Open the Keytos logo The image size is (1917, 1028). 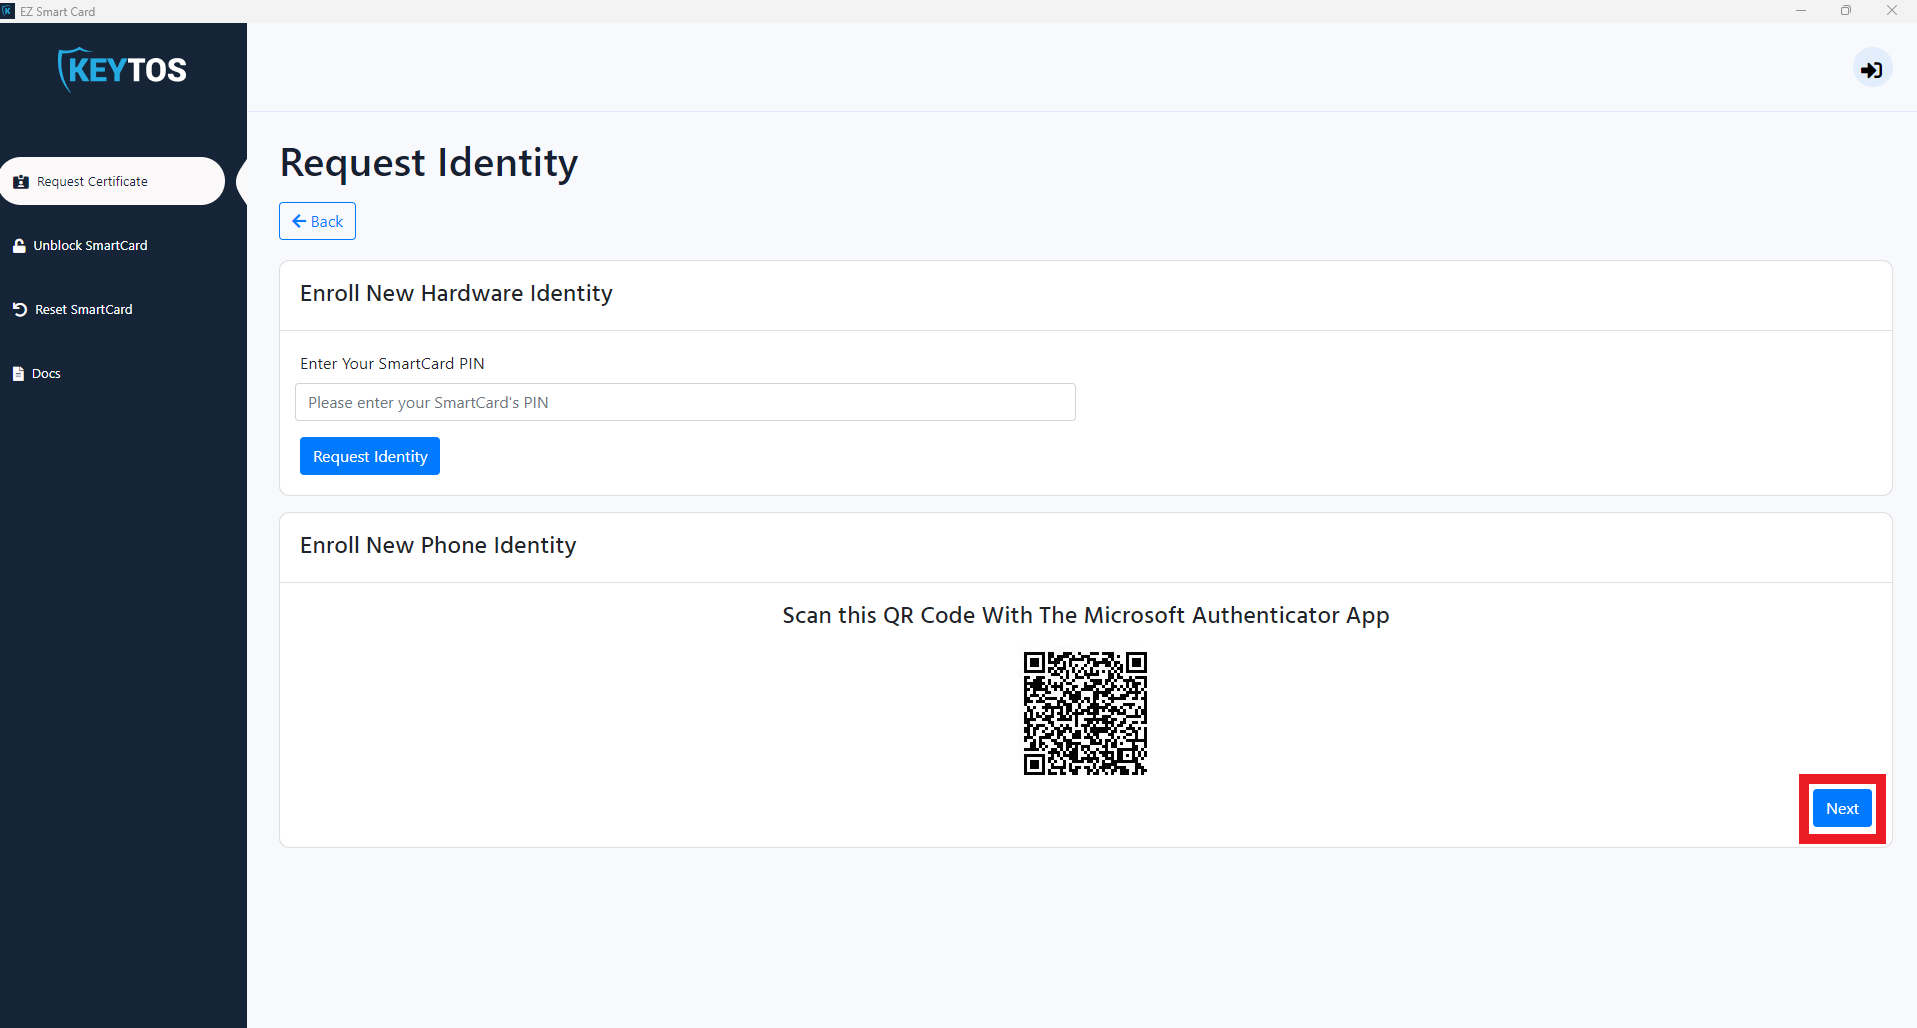click(122, 69)
